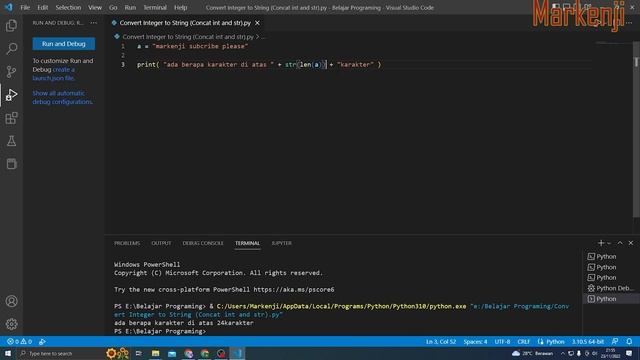Viewport: 640px width, 360px height.
Task: Open the Accounts menu icon
Action: [x=11, y=301]
